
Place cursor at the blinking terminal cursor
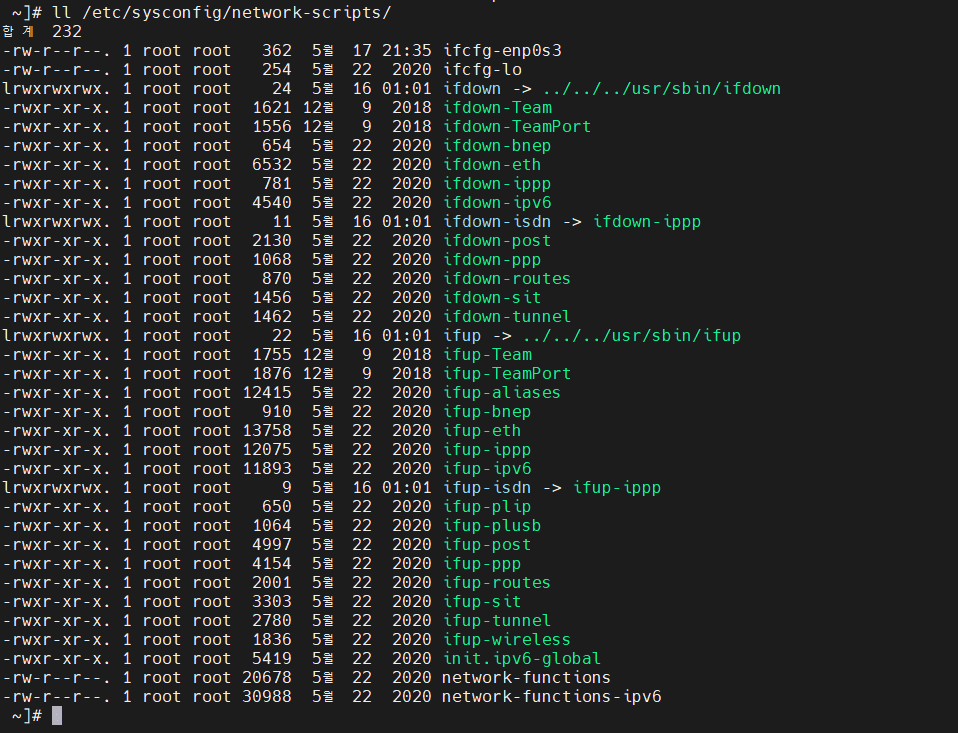click(x=55, y=715)
